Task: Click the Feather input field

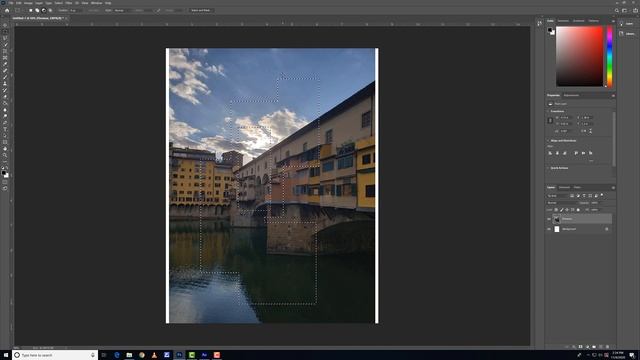Action: coord(75,10)
